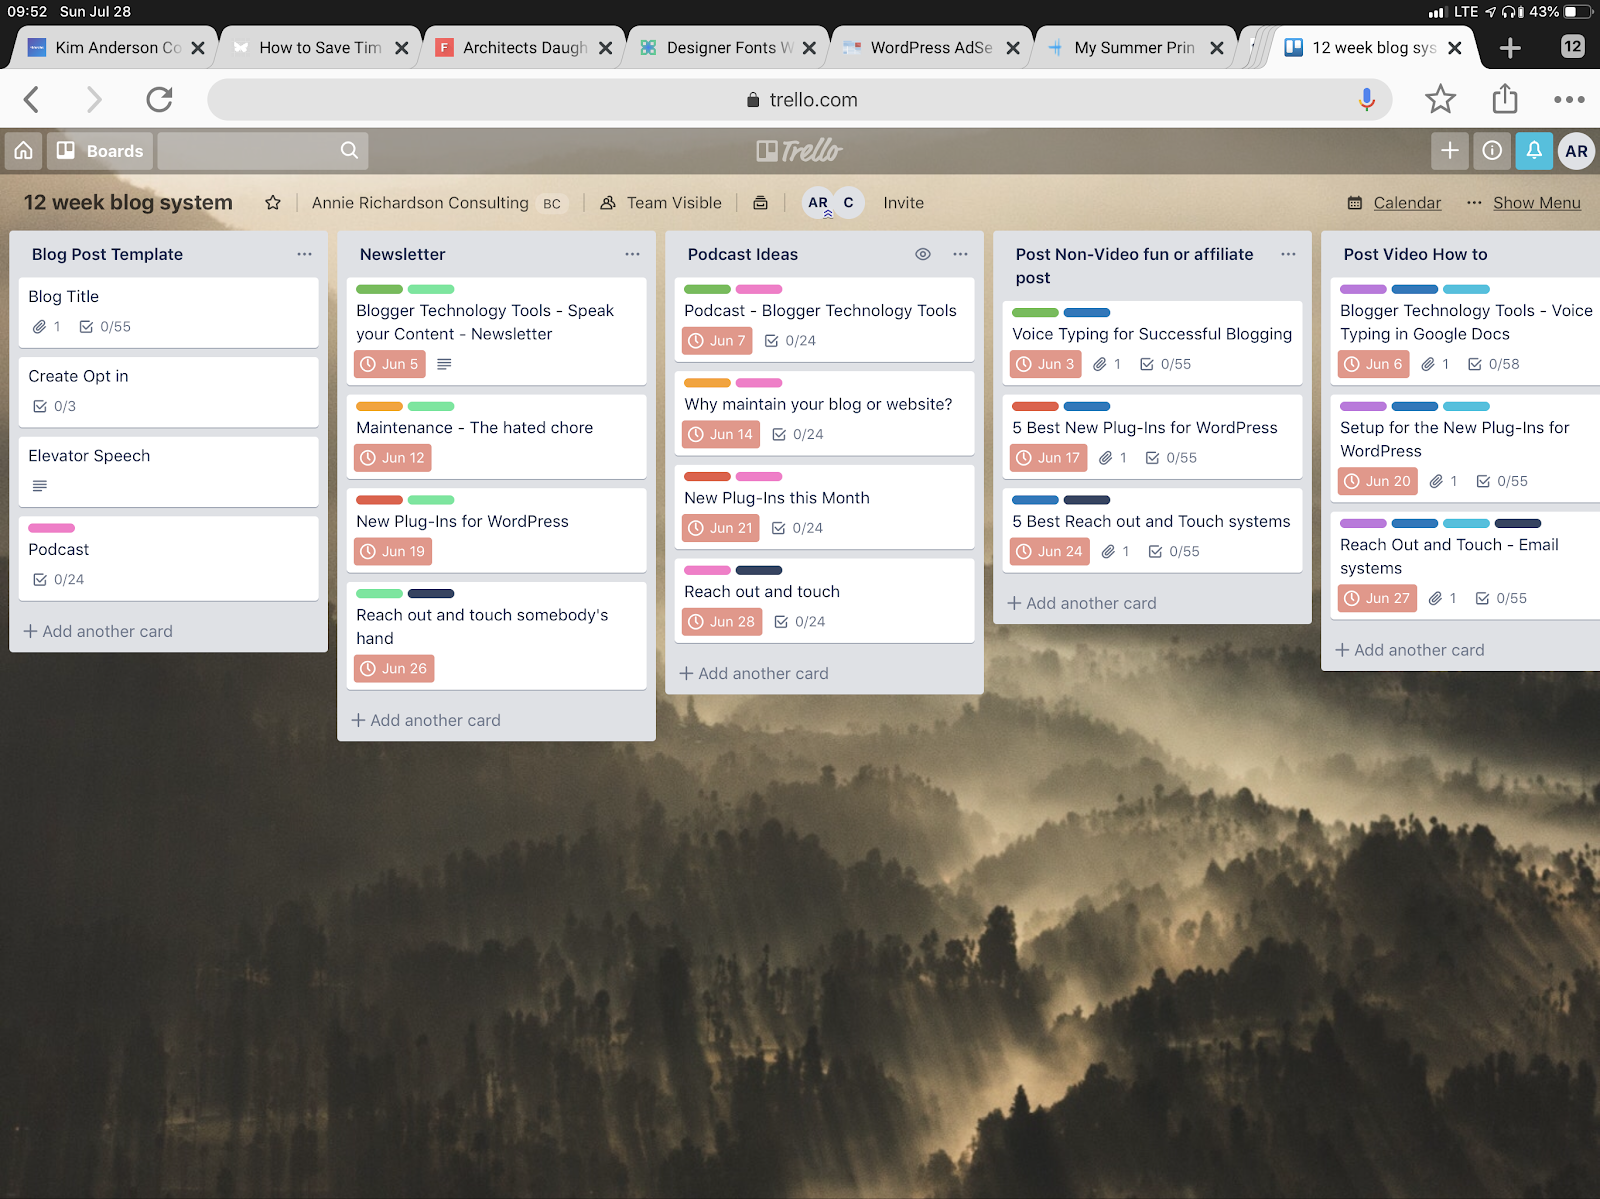The height and width of the screenshot is (1199, 1600).
Task: Open AR member avatar in board header
Action: pyautogui.click(x=818, y=203)
